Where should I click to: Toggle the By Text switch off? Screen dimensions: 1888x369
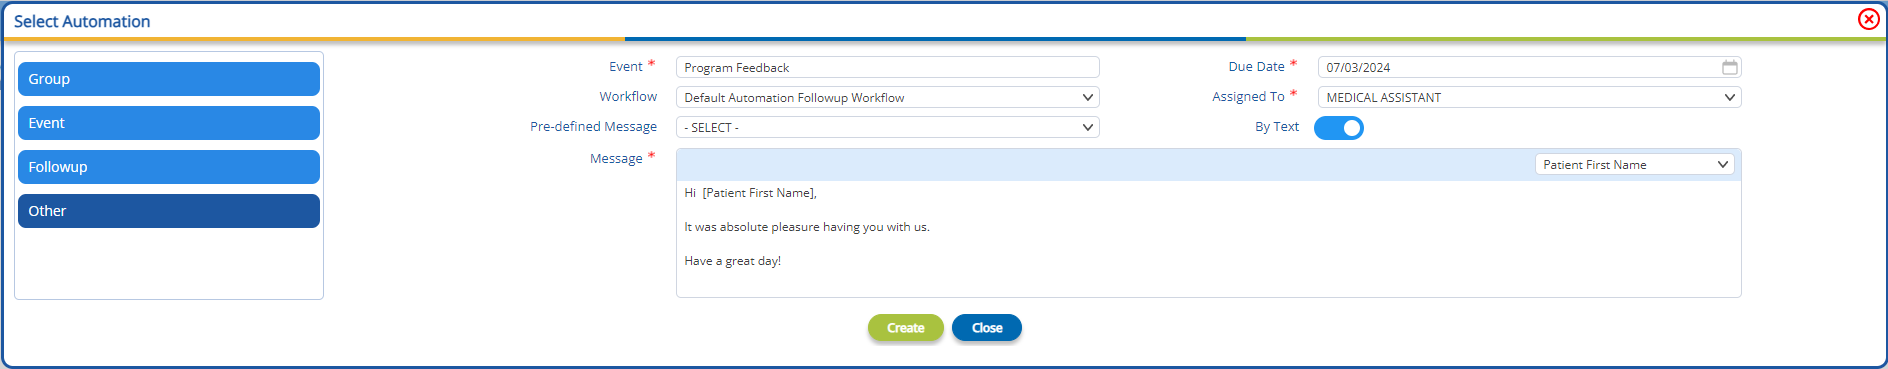pyautogui.click(x=1339, y=128)
